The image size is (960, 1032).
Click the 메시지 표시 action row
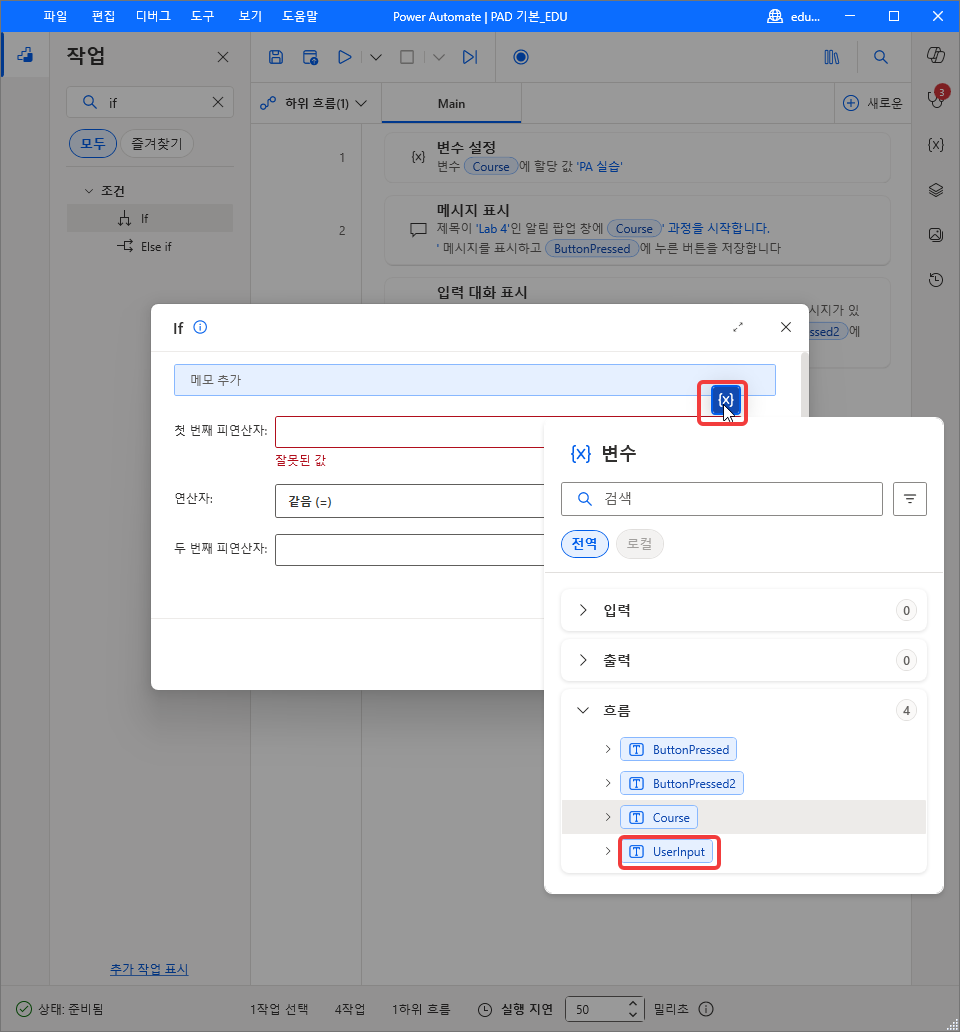(x=637, y=230)
